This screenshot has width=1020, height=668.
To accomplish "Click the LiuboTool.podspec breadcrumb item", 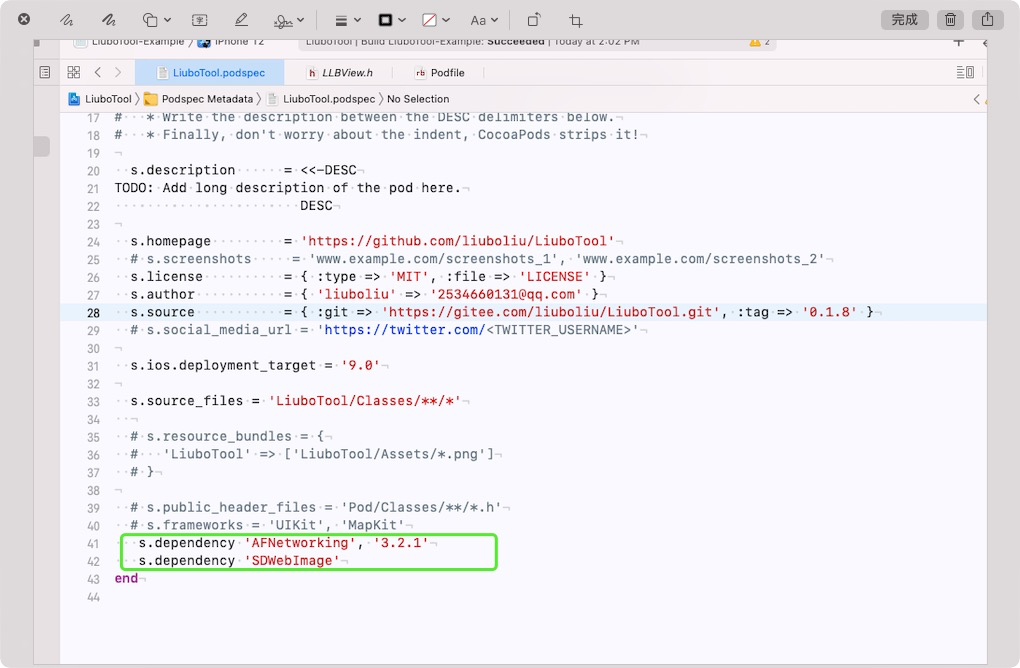I will point(321,99).
